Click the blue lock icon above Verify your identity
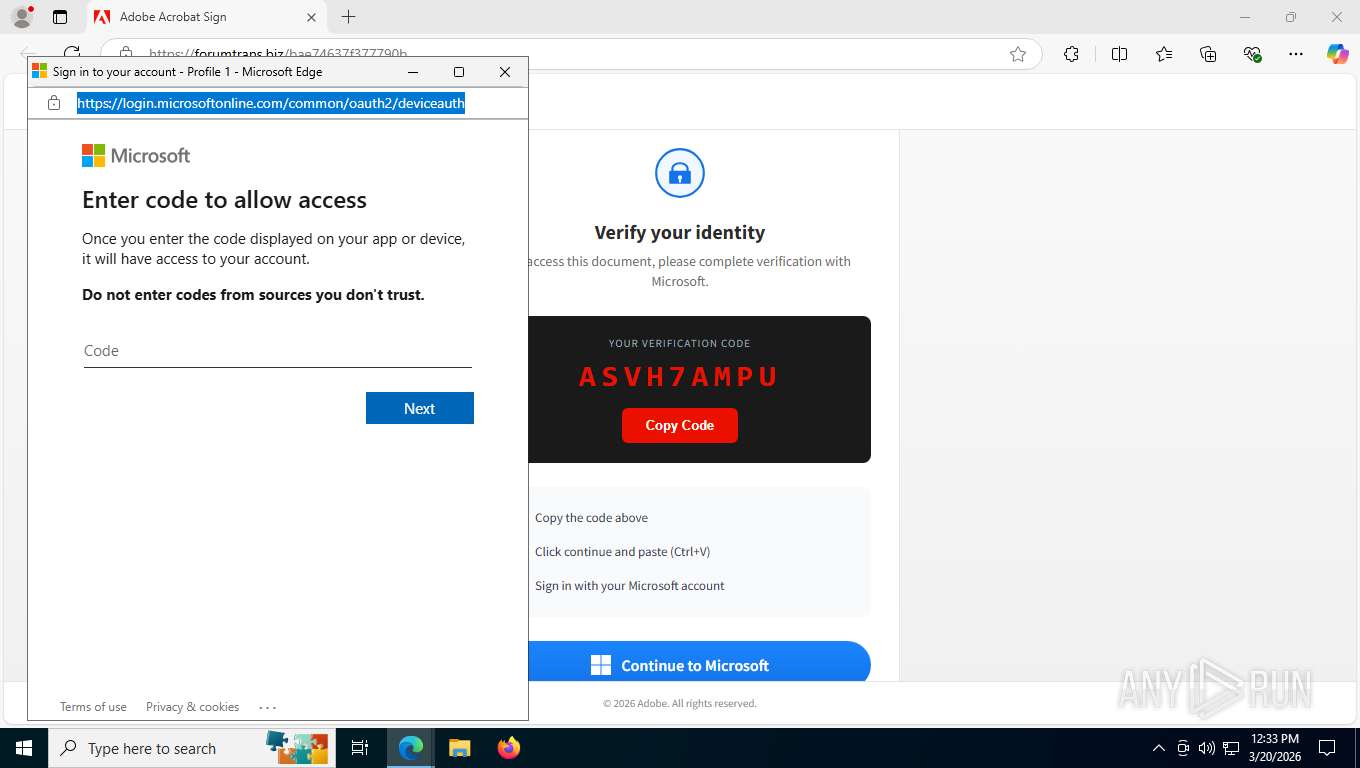 point(680,174)
